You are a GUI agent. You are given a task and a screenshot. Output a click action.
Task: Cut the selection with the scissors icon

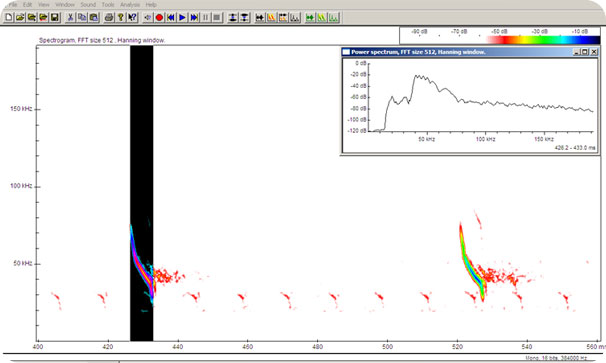point(70,17)
